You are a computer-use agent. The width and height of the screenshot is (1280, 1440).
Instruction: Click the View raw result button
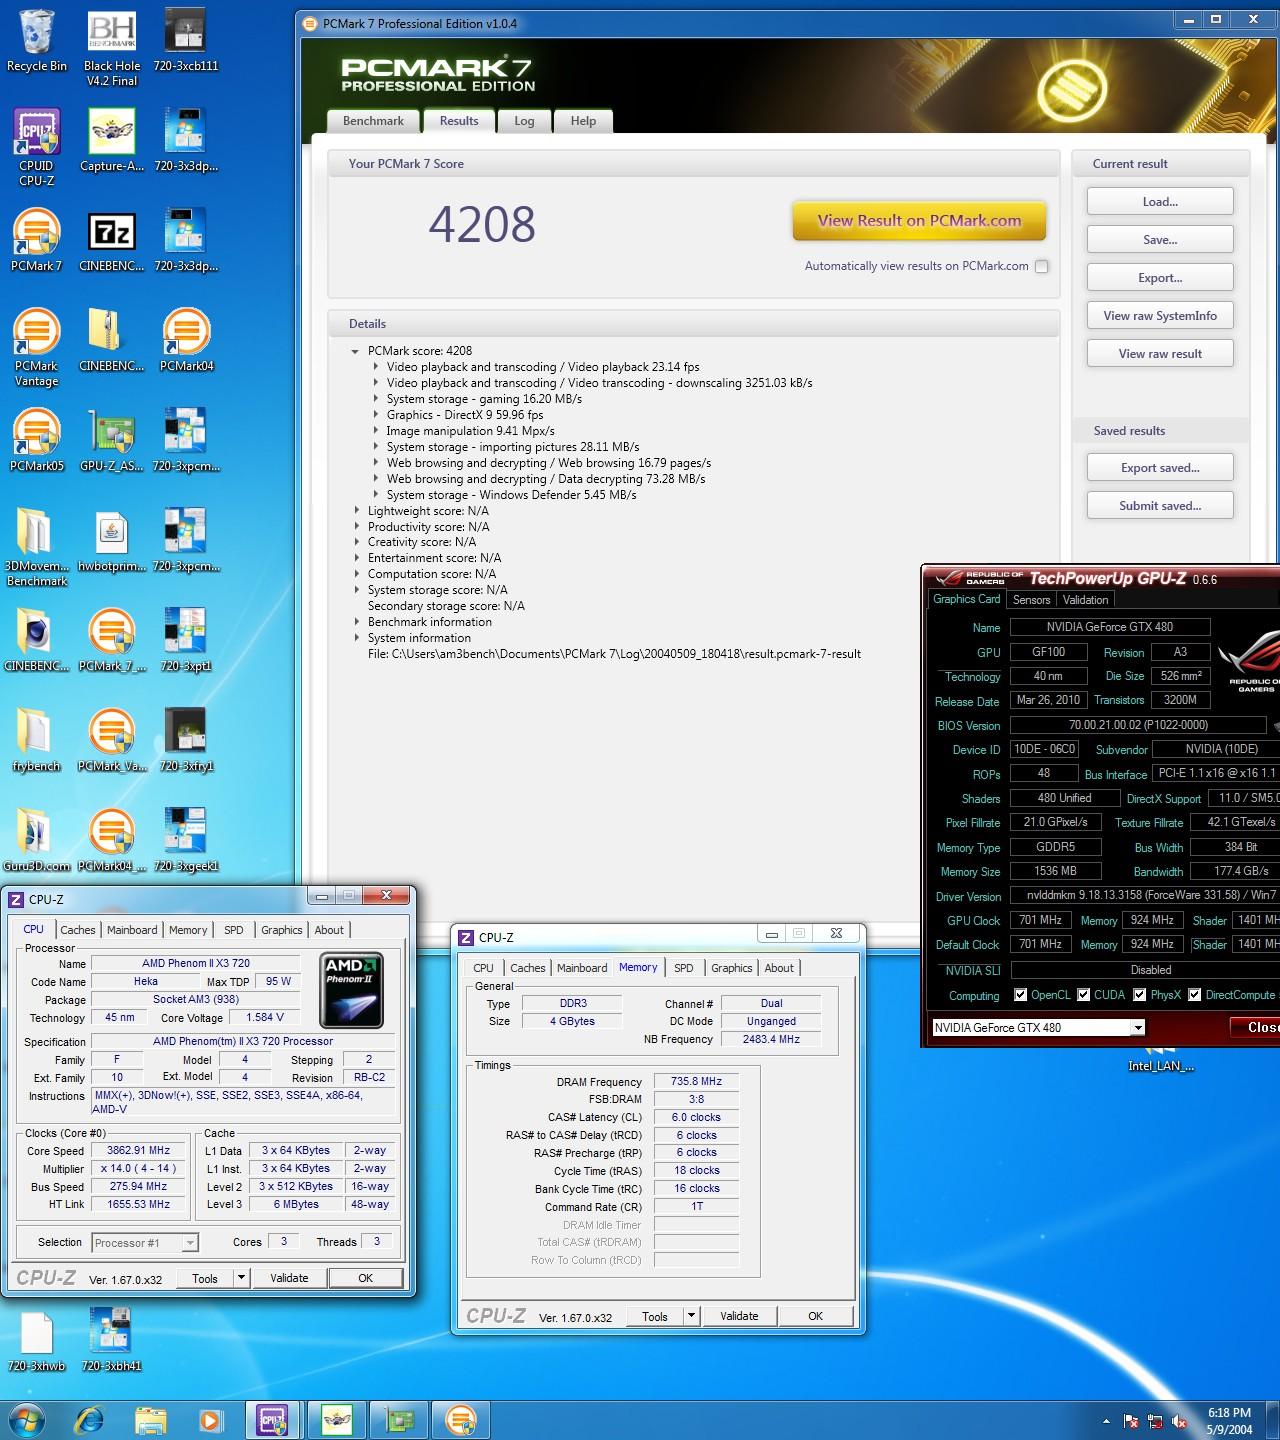pyautogui.click(x=1160, y=354)
